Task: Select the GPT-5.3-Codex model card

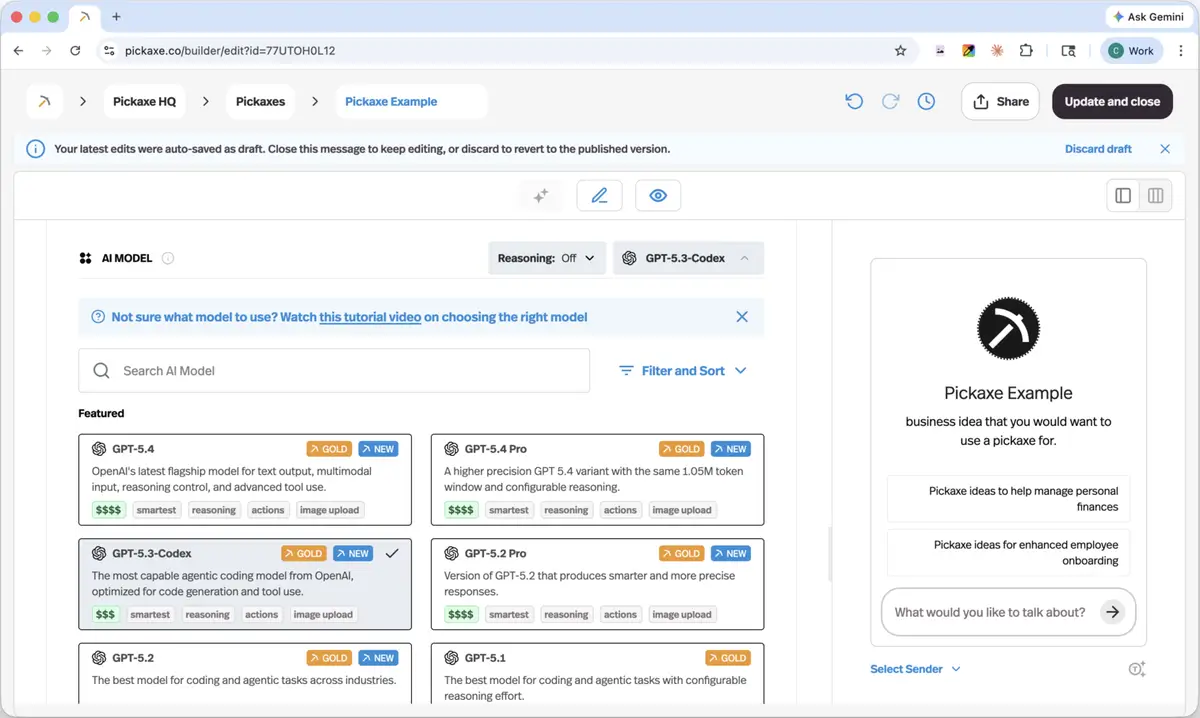Action: (x=245, y=584)
